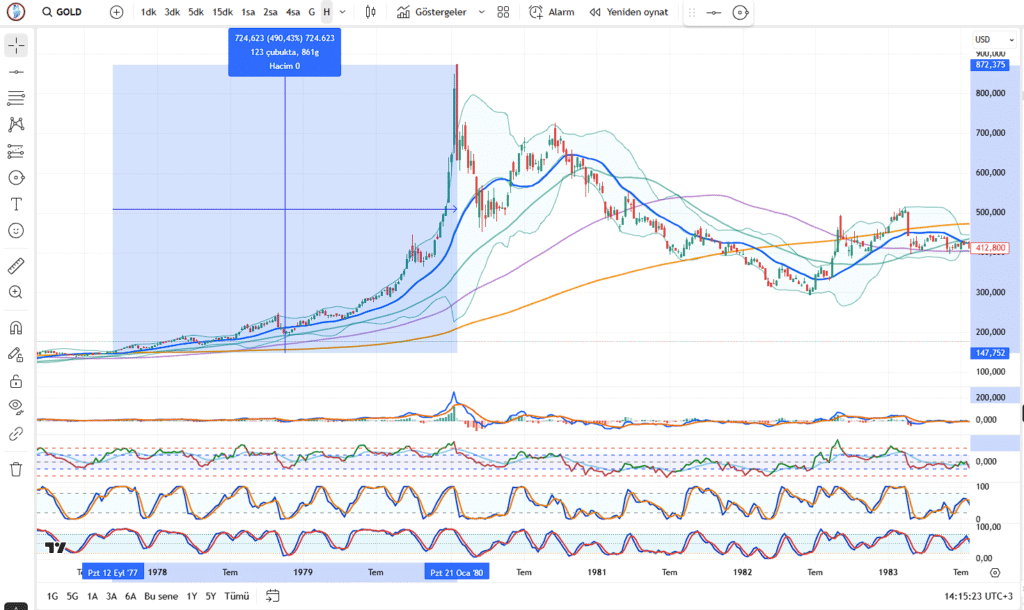Click the user profile avatar
This screenshot has height=610, width=1024.
[x=16, y=12]
